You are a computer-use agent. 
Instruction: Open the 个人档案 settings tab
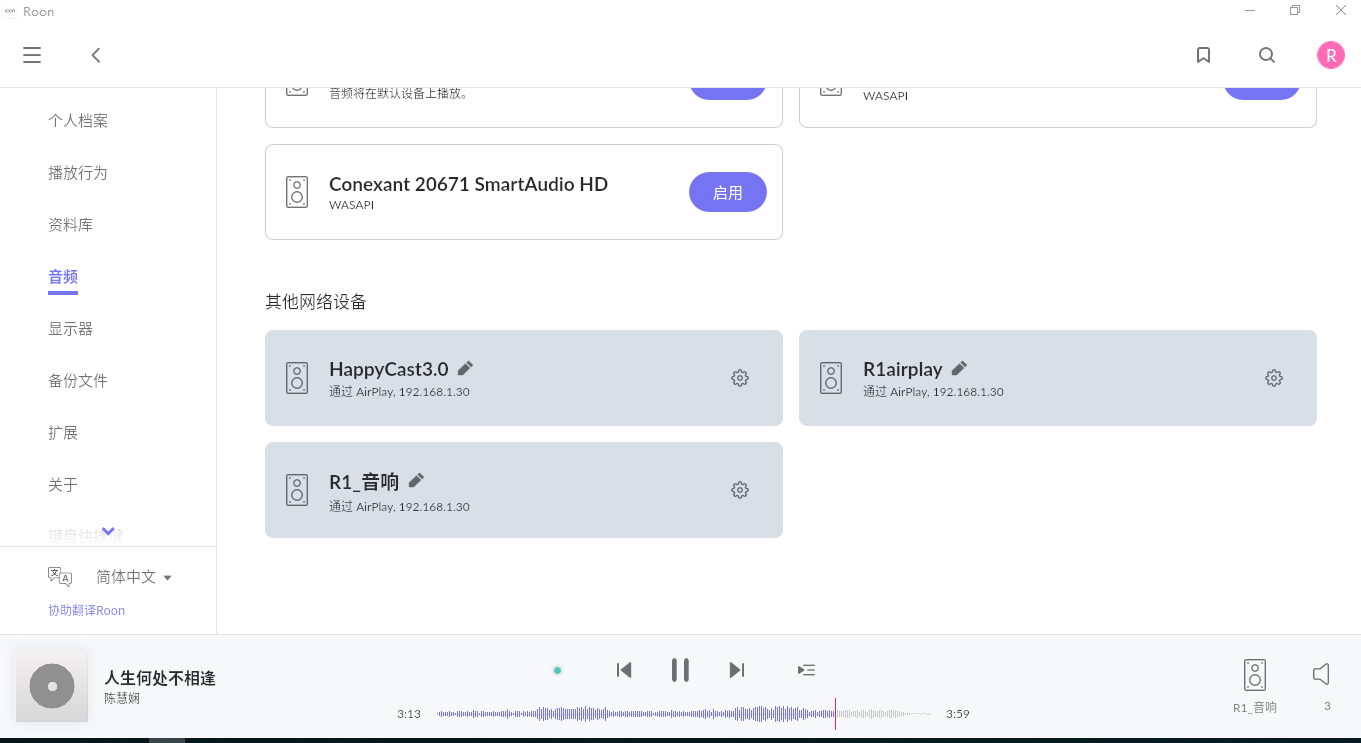(x=78, y=121)
